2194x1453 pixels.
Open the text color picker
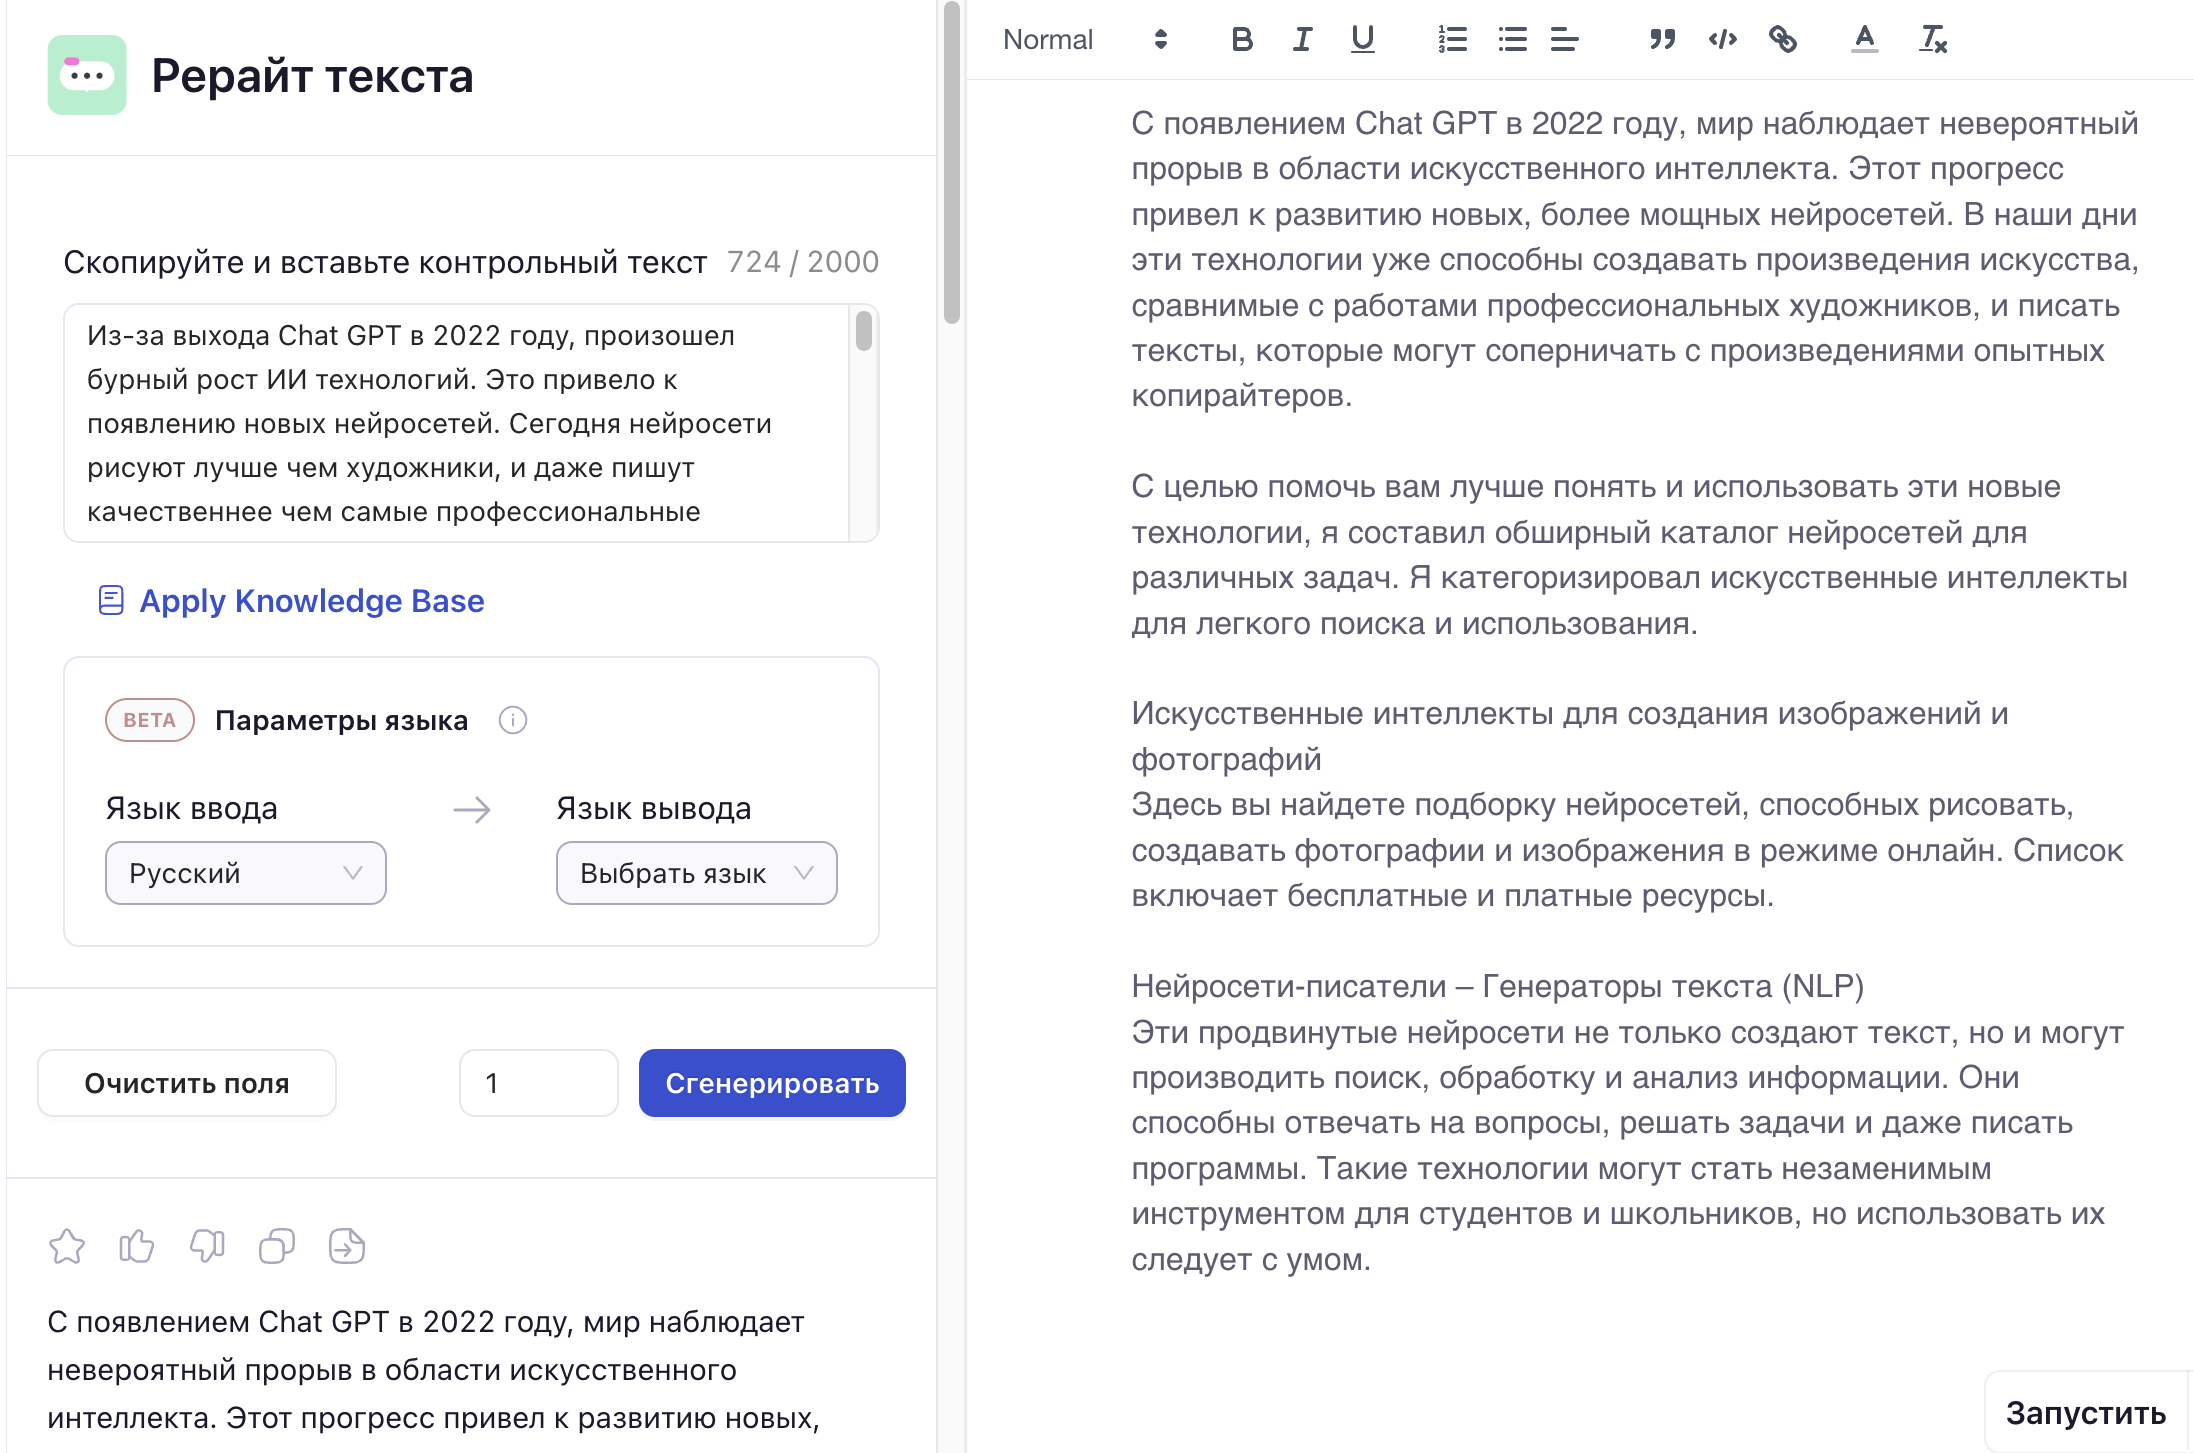tap(1864, 39)
